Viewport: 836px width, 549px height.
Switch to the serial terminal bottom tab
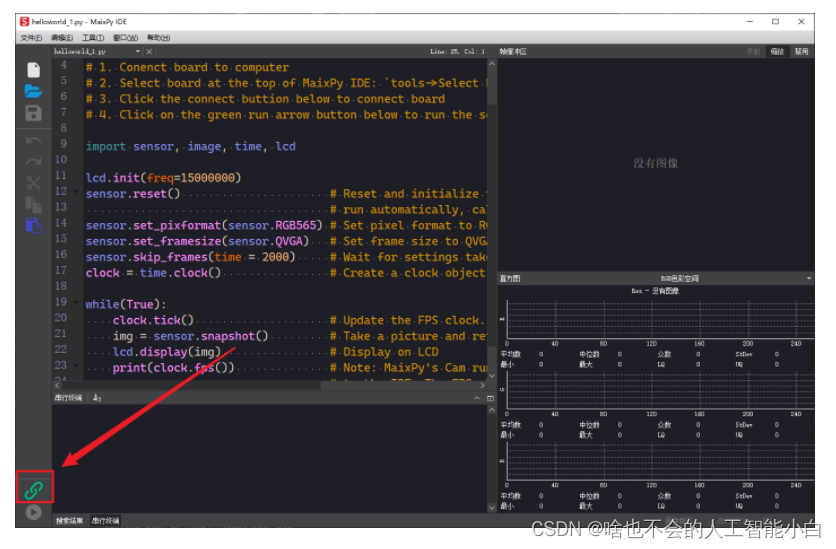point(105,521)
